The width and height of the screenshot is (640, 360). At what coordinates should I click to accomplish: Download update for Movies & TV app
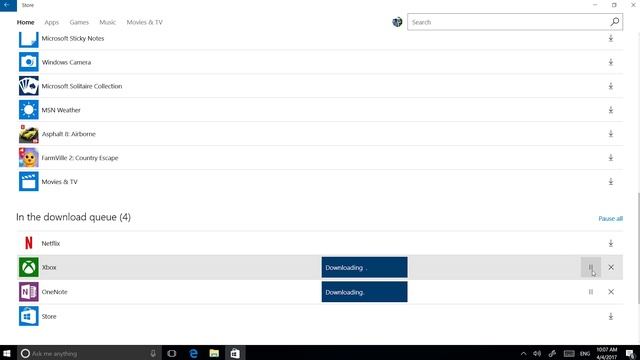(x=611, y=182)
